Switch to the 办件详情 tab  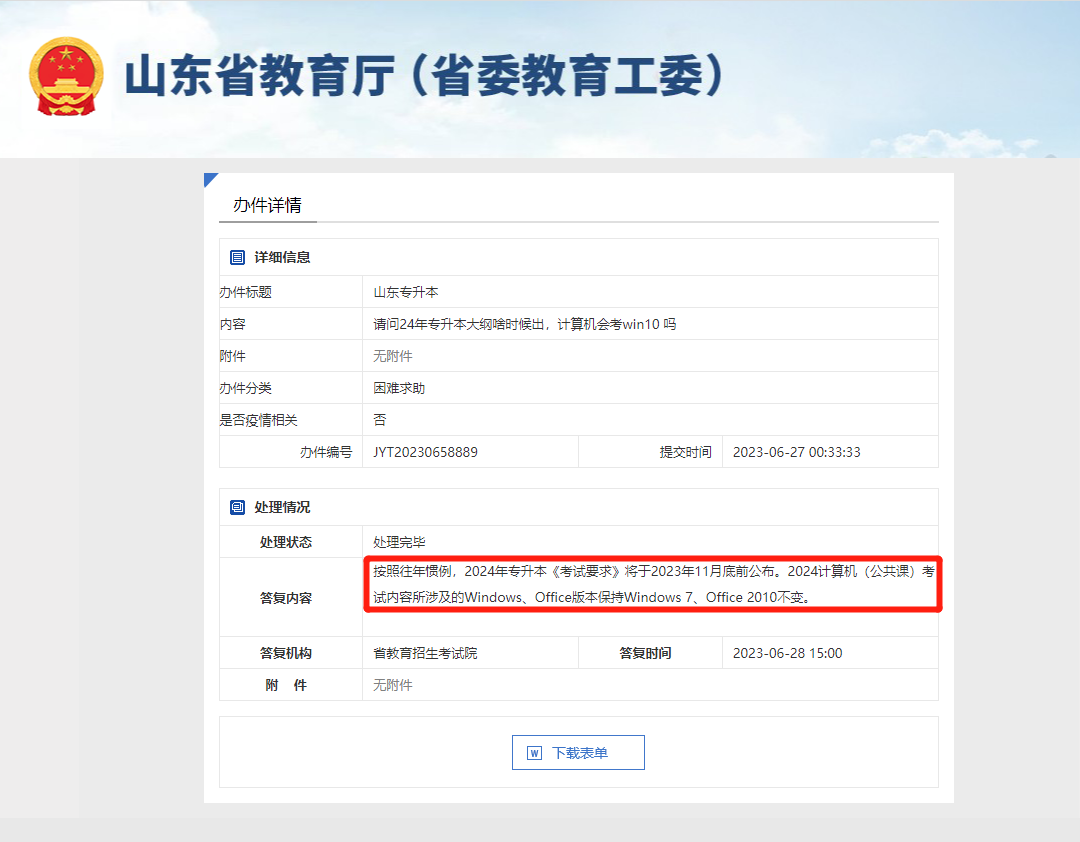click(x=267, y=204)
